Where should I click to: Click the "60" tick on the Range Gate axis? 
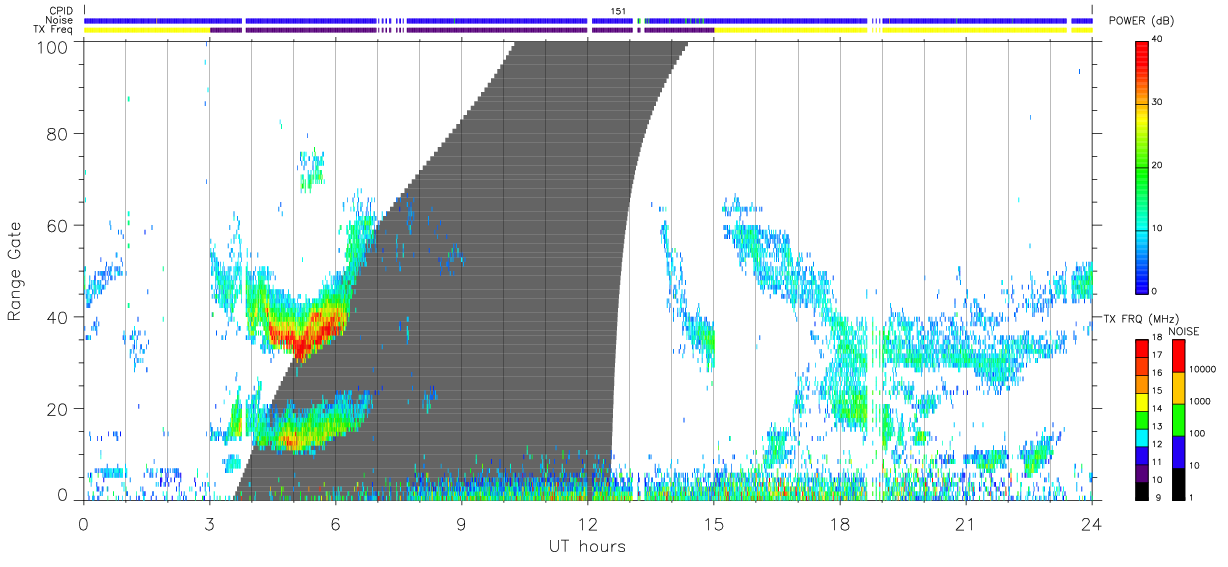click(x=59, y=225)
